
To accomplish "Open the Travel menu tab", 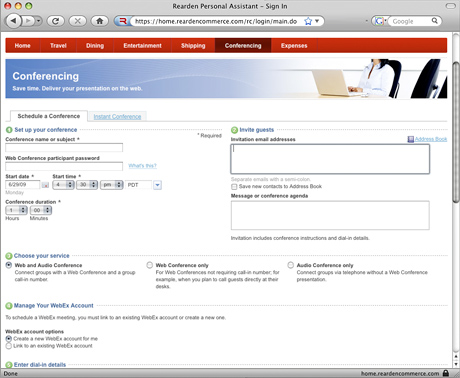I will pos(58,46).
